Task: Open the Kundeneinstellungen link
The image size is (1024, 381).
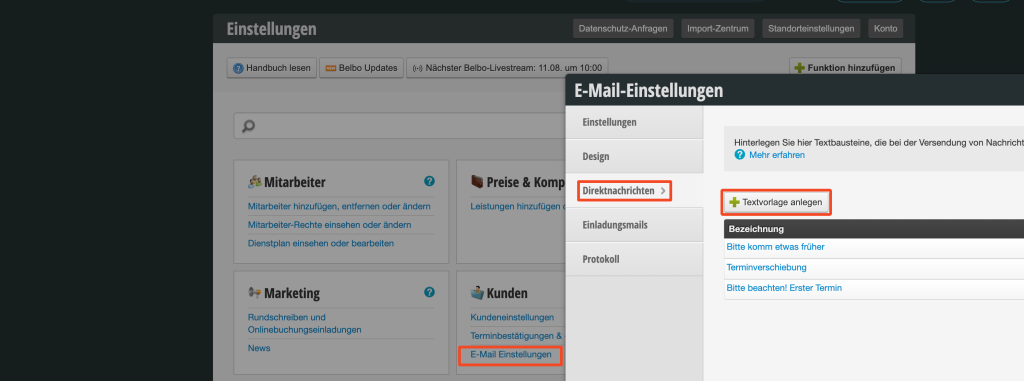Action: (512, 318)
